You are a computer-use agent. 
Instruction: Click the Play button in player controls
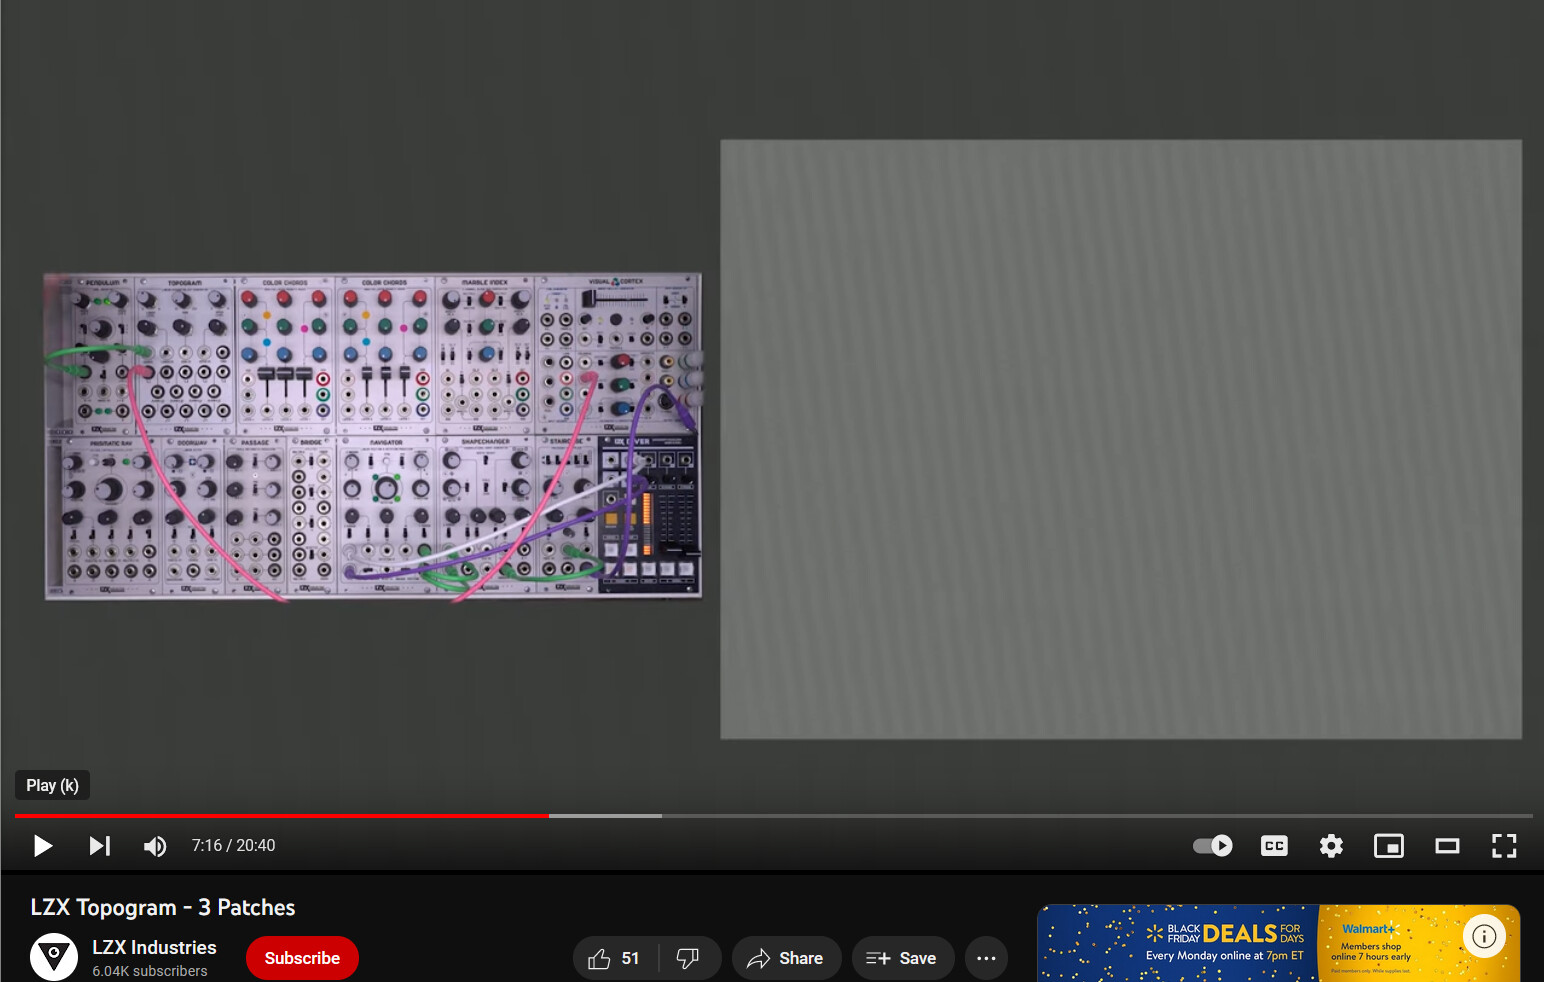click(x=42, y=846)
